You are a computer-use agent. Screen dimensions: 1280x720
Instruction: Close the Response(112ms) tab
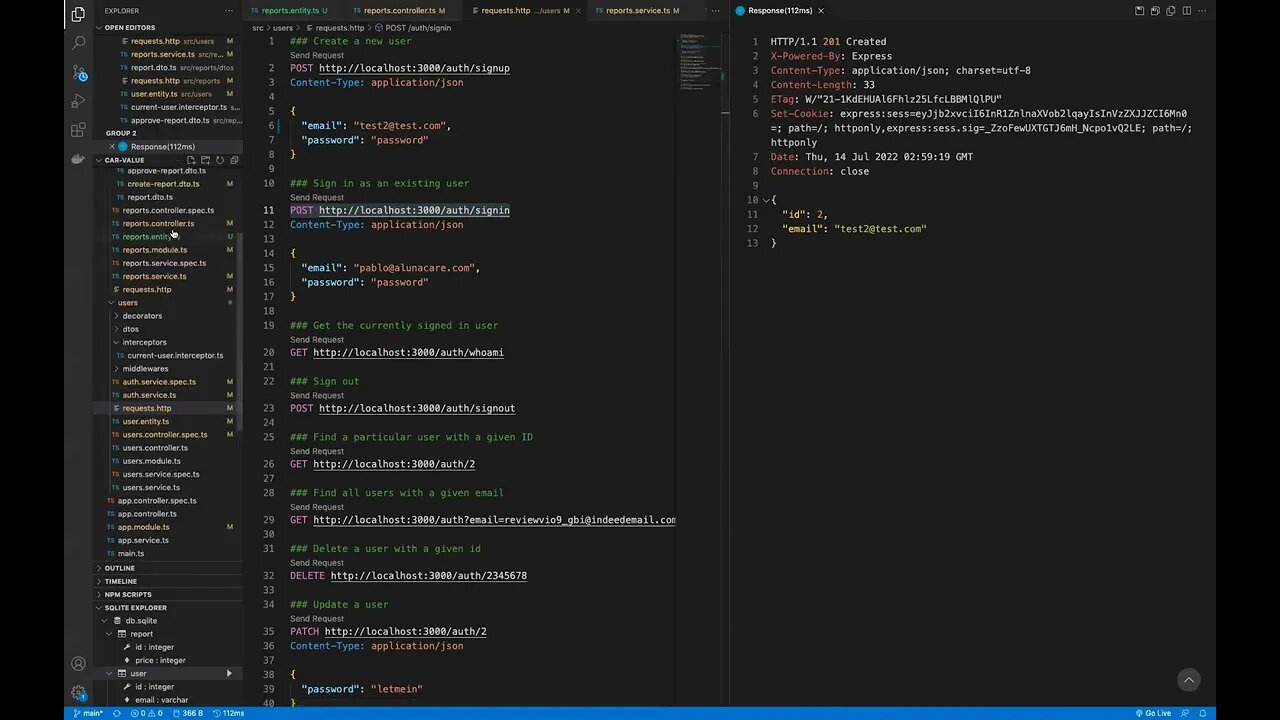(x=821, y=11)
